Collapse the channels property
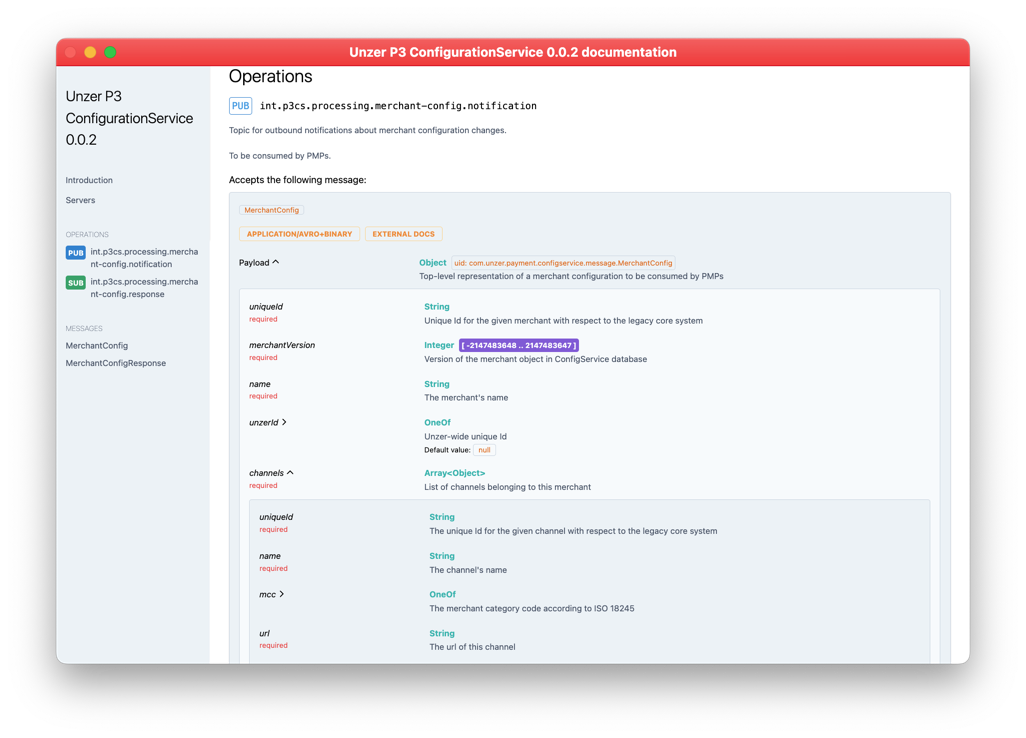1026x738 pixels. point(271,473)
